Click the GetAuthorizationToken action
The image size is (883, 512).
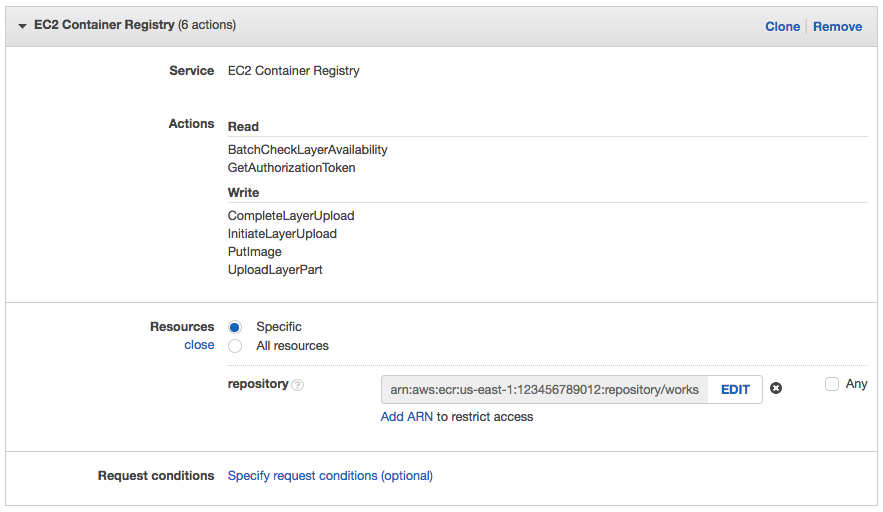point(291,168)
